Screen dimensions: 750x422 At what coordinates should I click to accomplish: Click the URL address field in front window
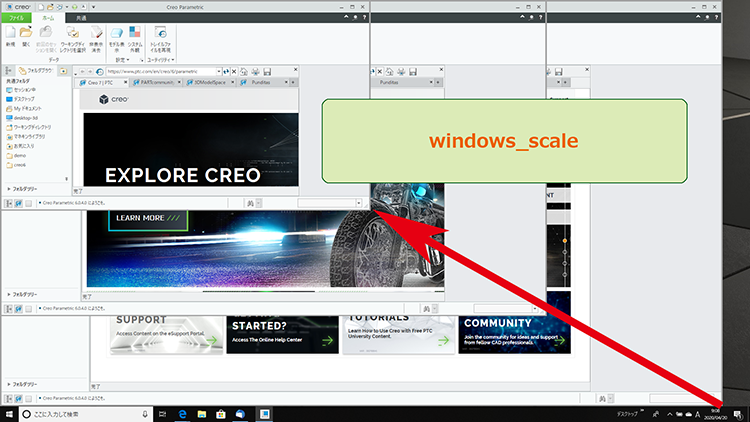tap(161, 72)
